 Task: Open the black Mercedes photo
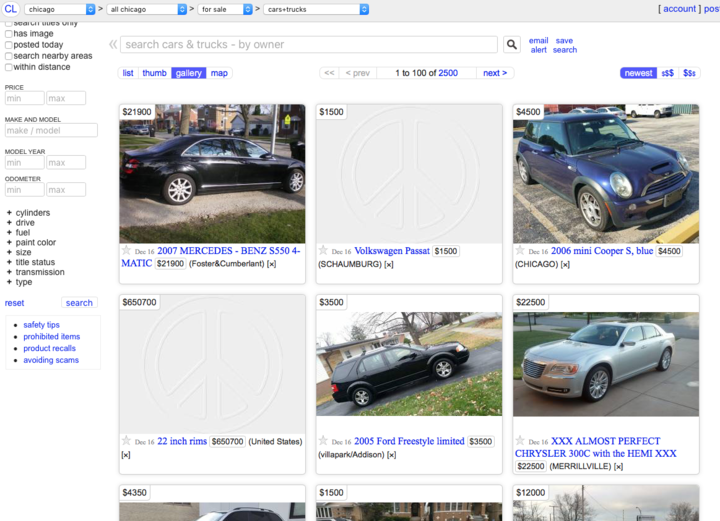pyautogui.click(x=212, y=174)
